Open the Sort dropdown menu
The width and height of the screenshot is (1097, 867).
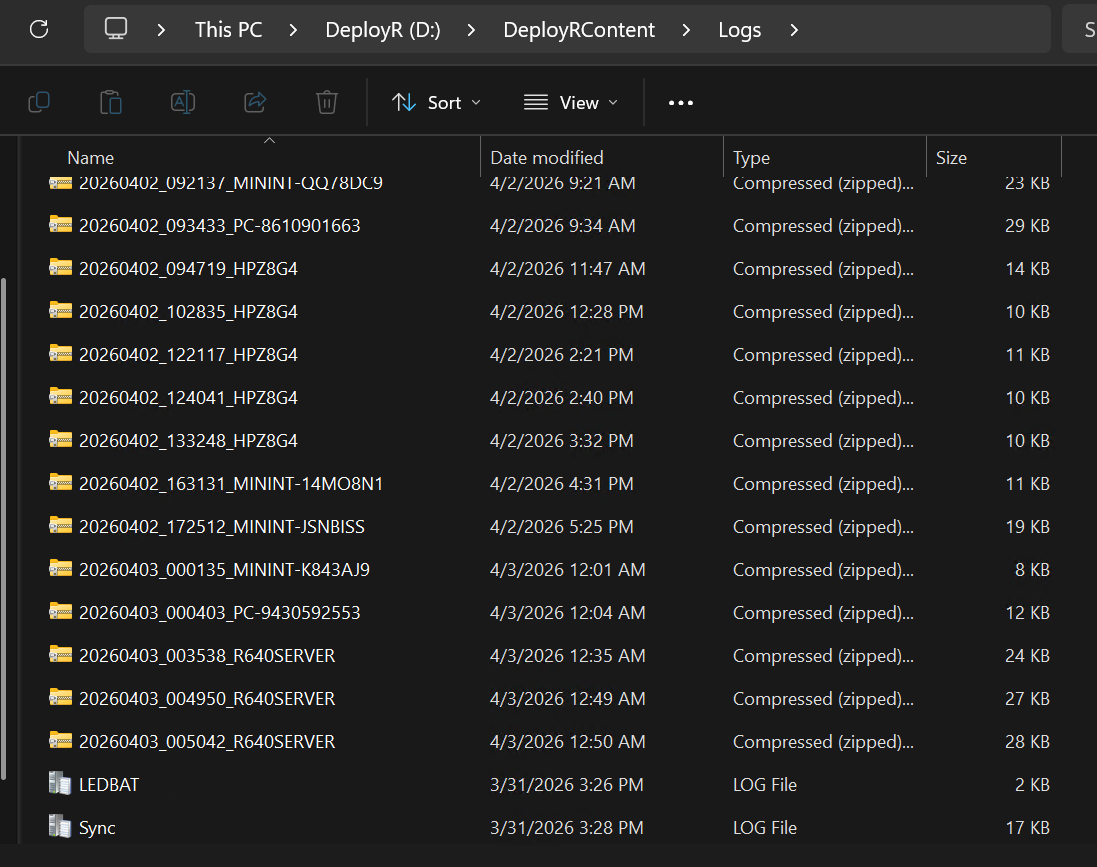point(436,102)
